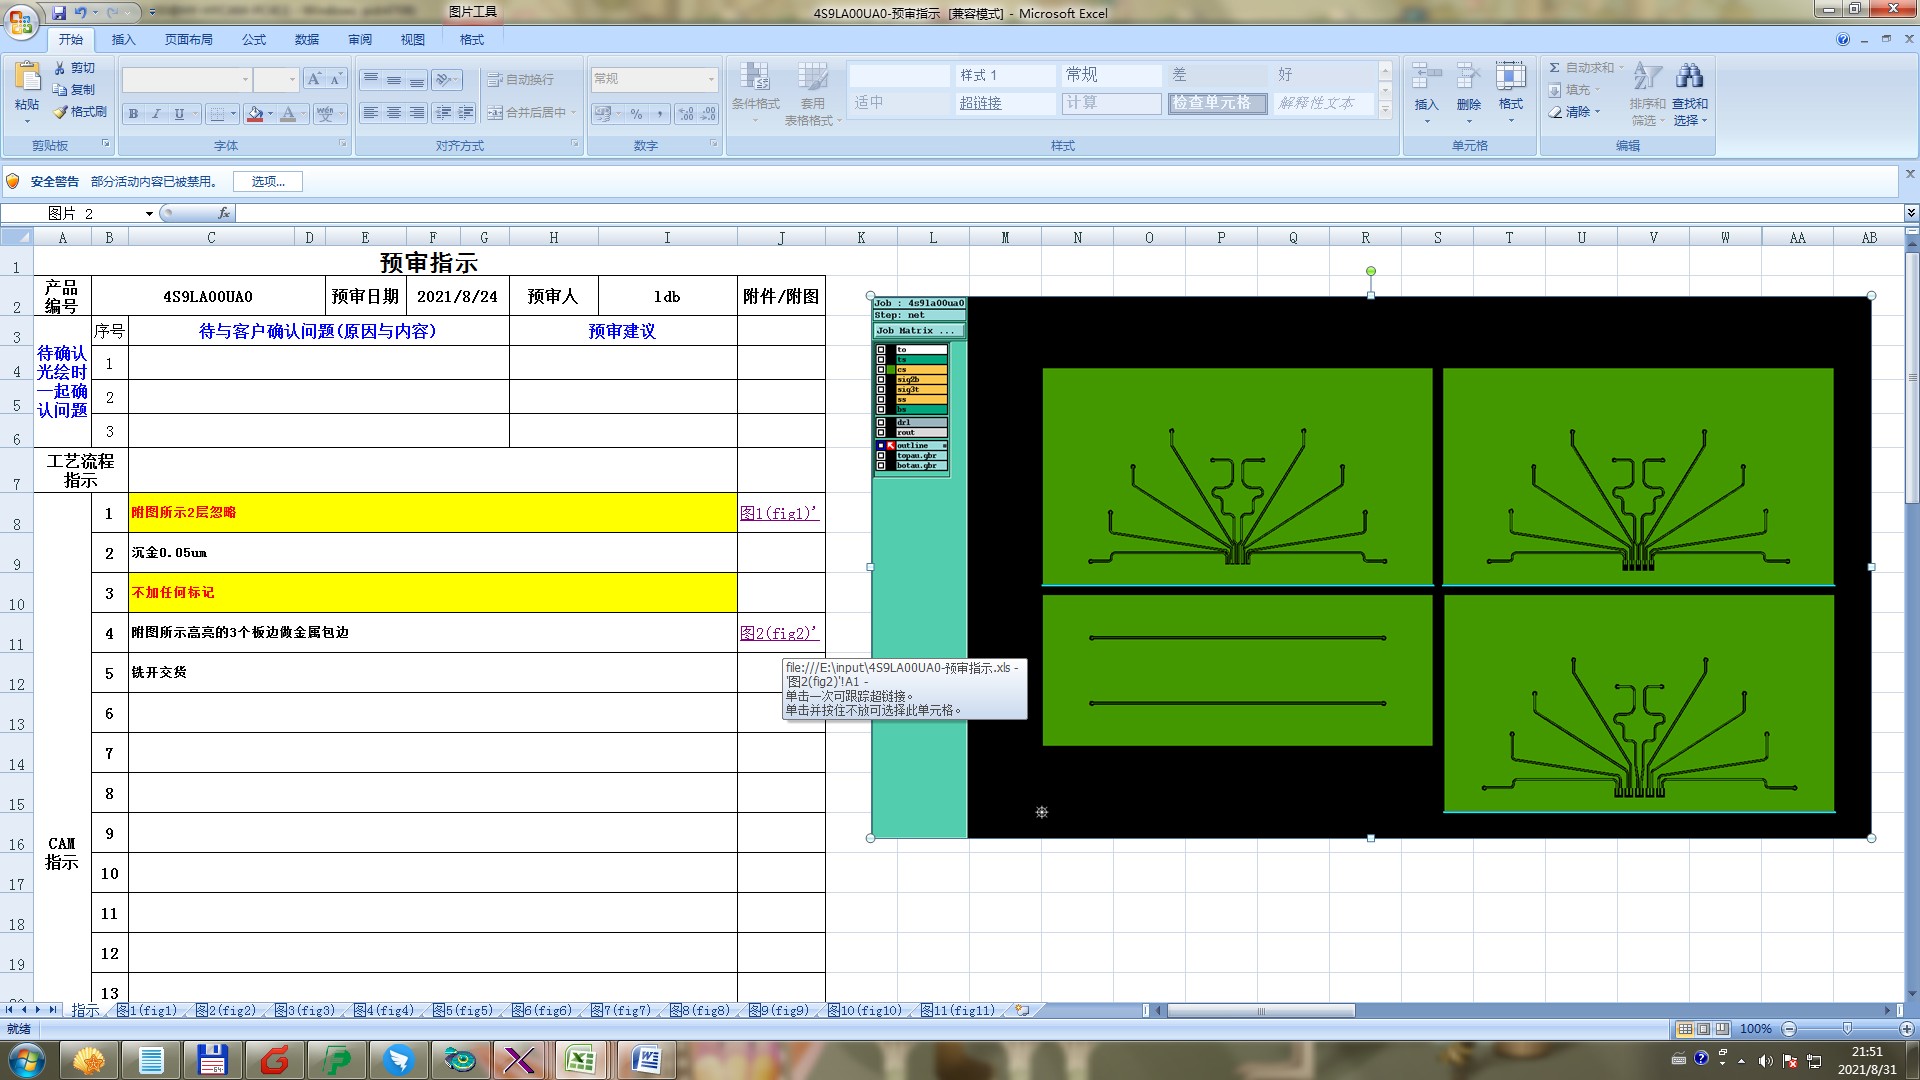Follow the 图1(fig1) hyperlink in column J

[x=778, y=513]
